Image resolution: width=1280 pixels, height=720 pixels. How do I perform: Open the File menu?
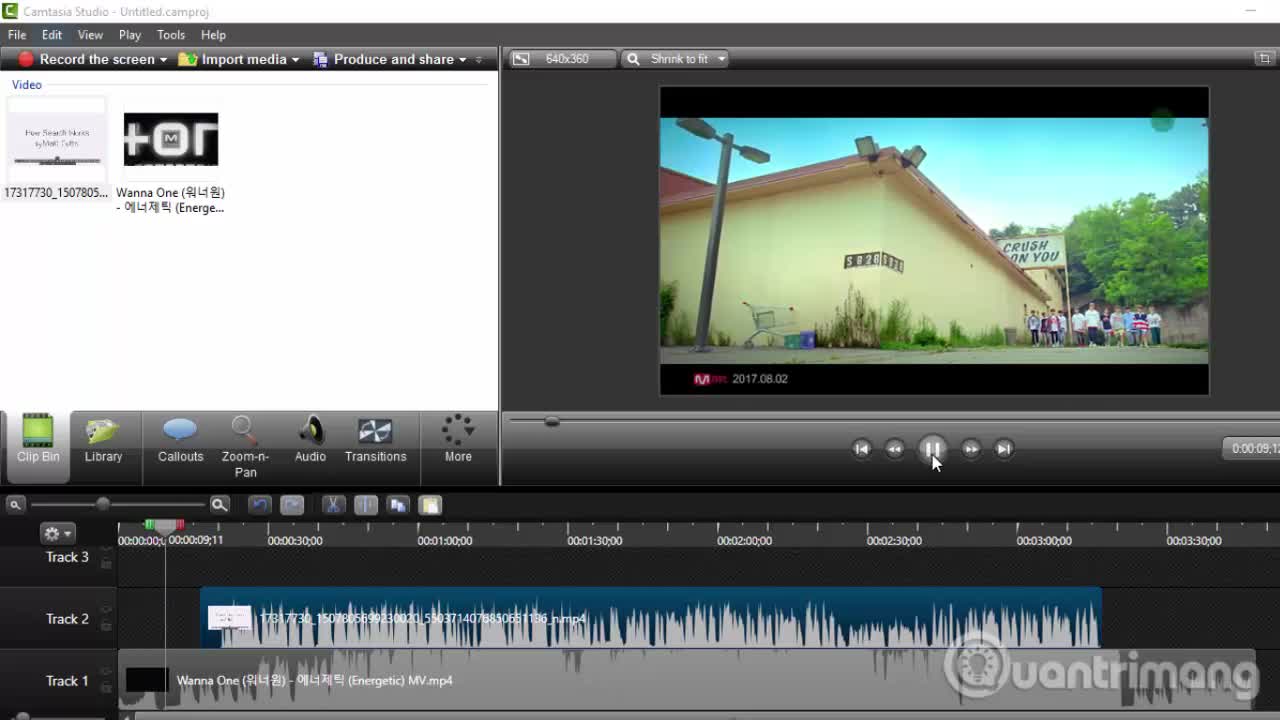coord(17,35)
